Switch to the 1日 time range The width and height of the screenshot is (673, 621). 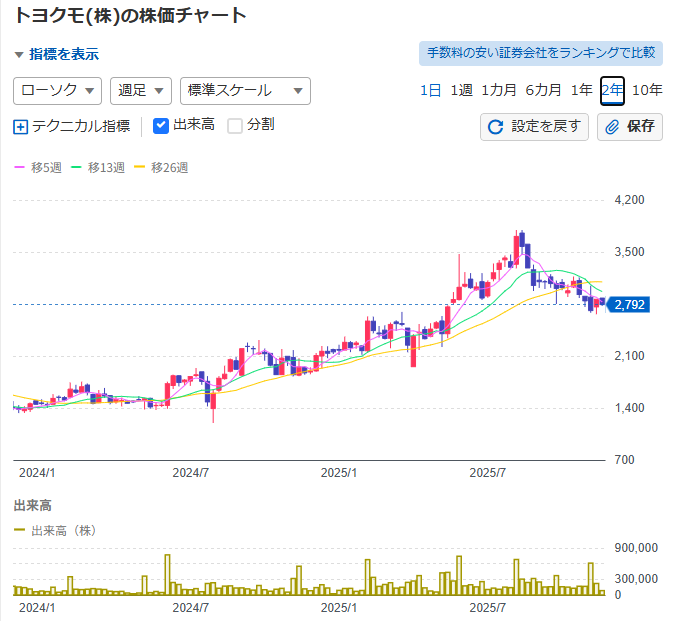click(x=430, y=90)
